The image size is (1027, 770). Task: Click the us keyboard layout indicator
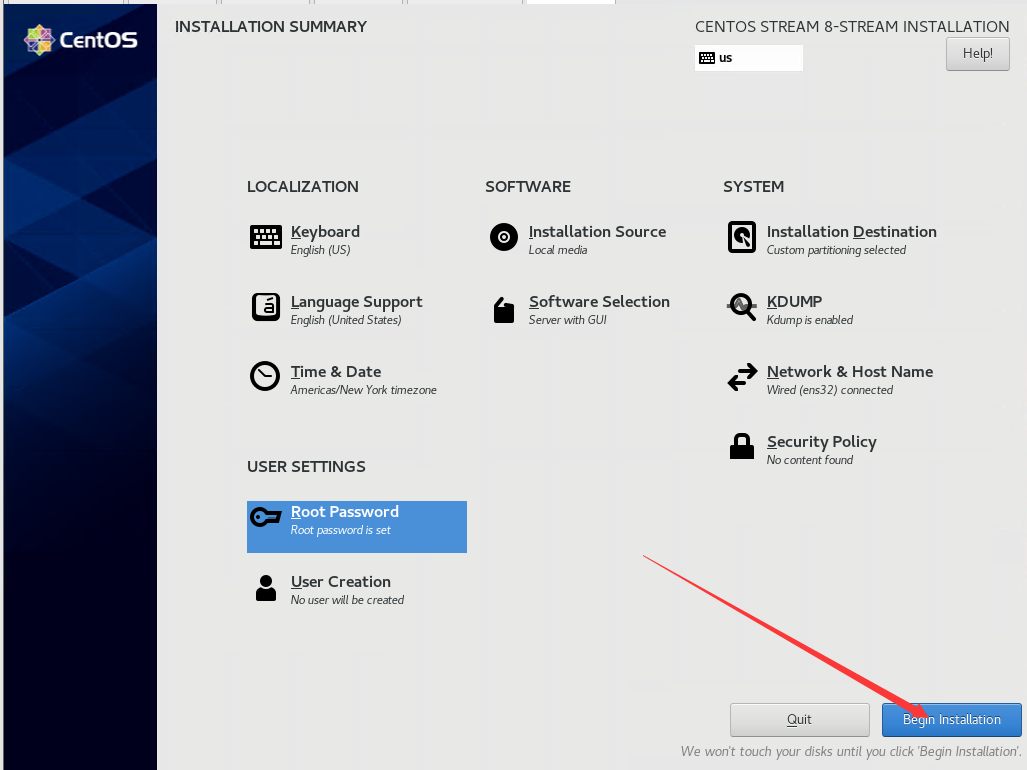click(749, 58)
